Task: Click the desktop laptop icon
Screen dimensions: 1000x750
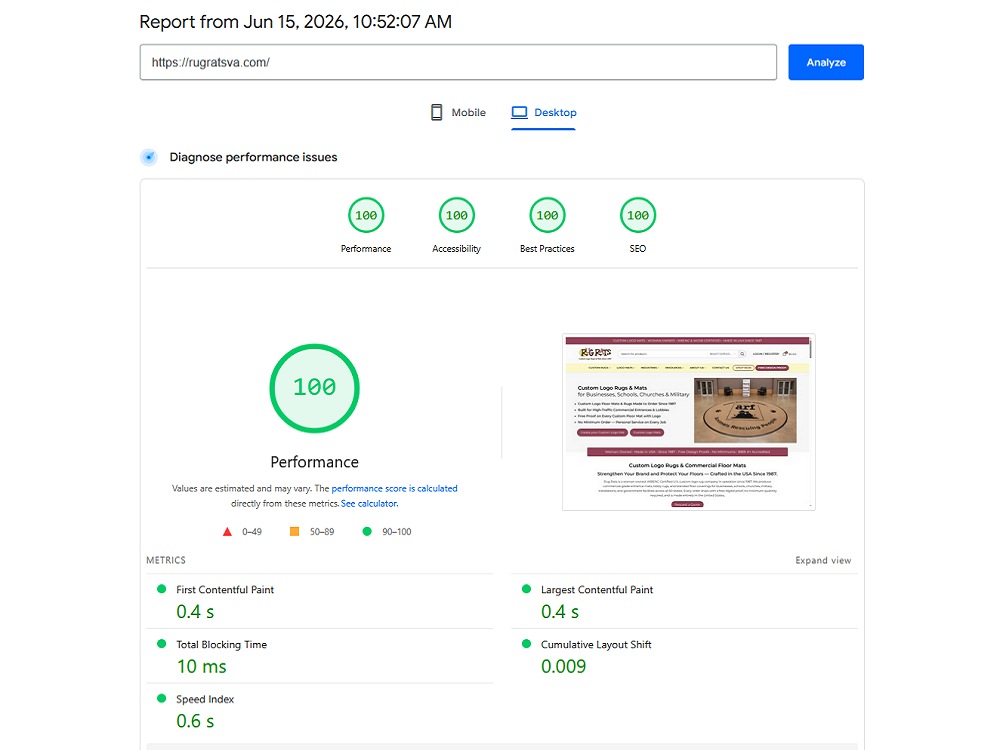Action: pyautogui.click(x=520, y=112)
